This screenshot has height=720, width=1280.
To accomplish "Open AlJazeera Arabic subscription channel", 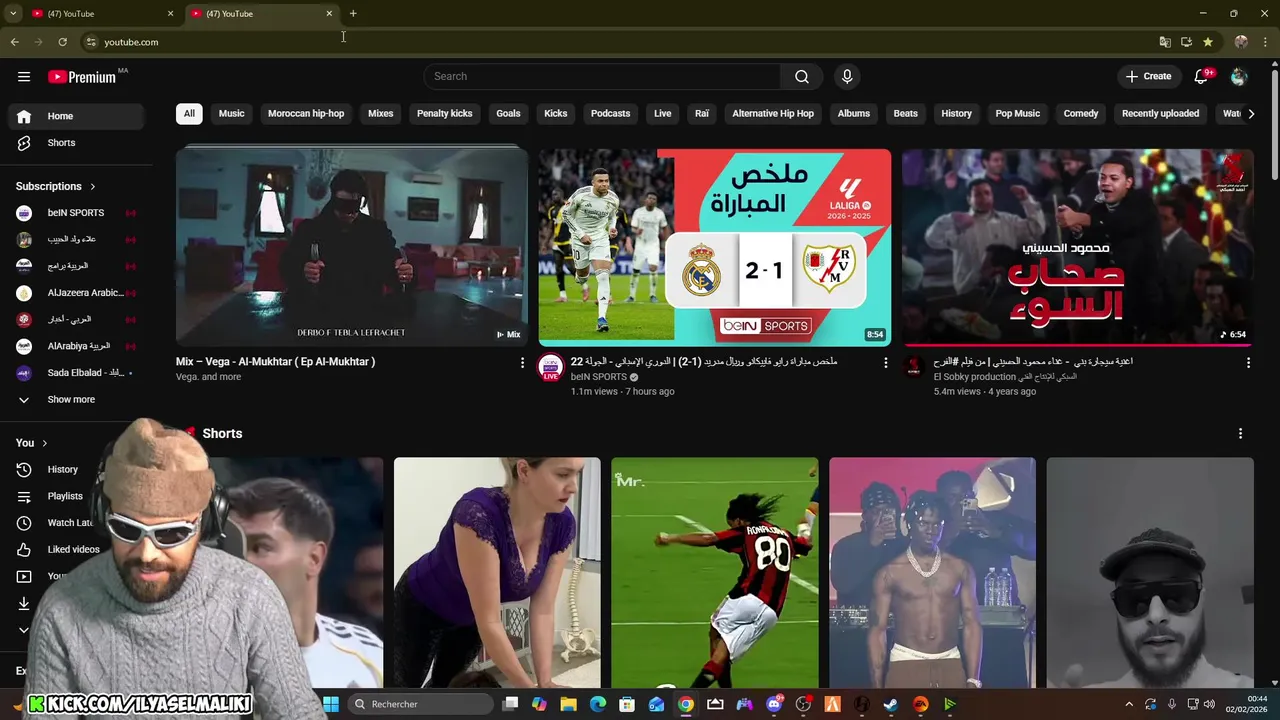I will point(76,293).
